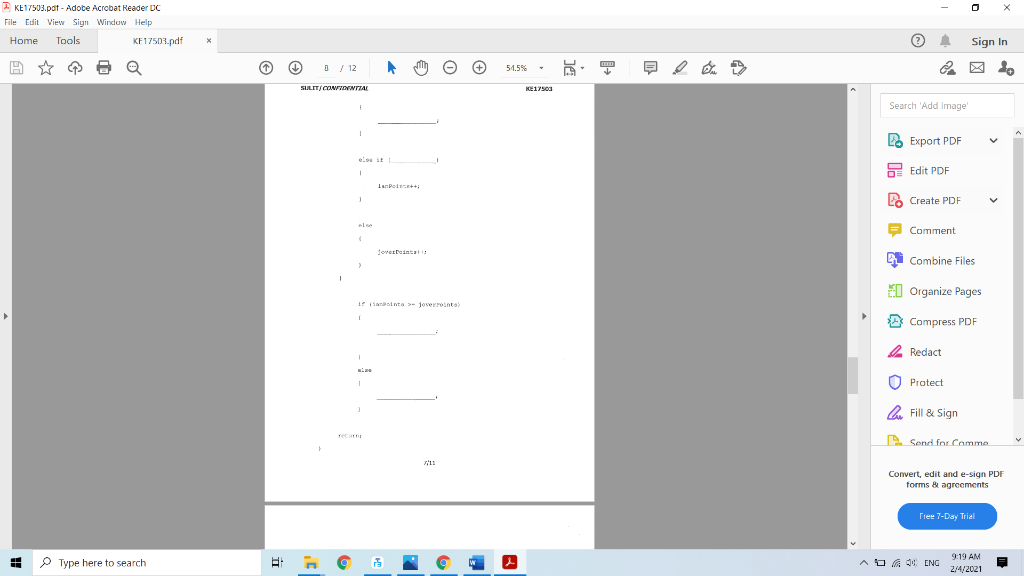Expand the left navigation pane arrow

pos(5,316)
